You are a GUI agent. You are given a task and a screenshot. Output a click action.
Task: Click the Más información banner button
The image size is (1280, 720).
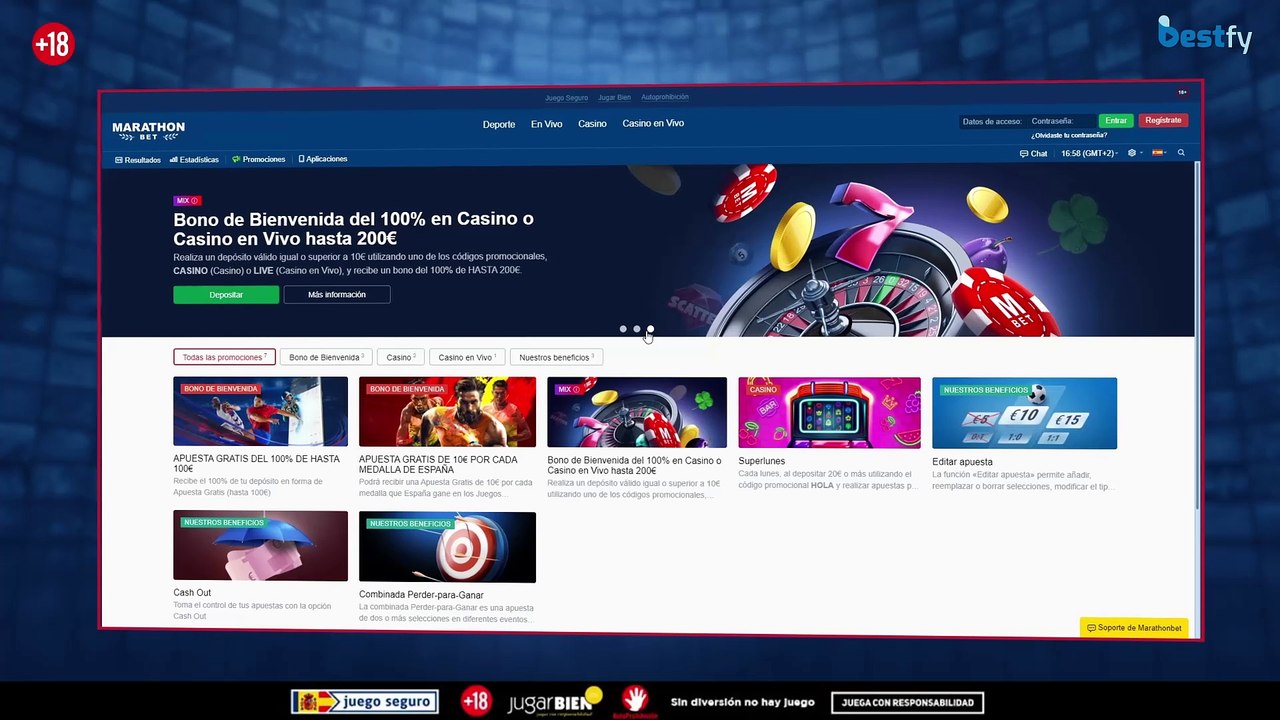coord(337,295)
